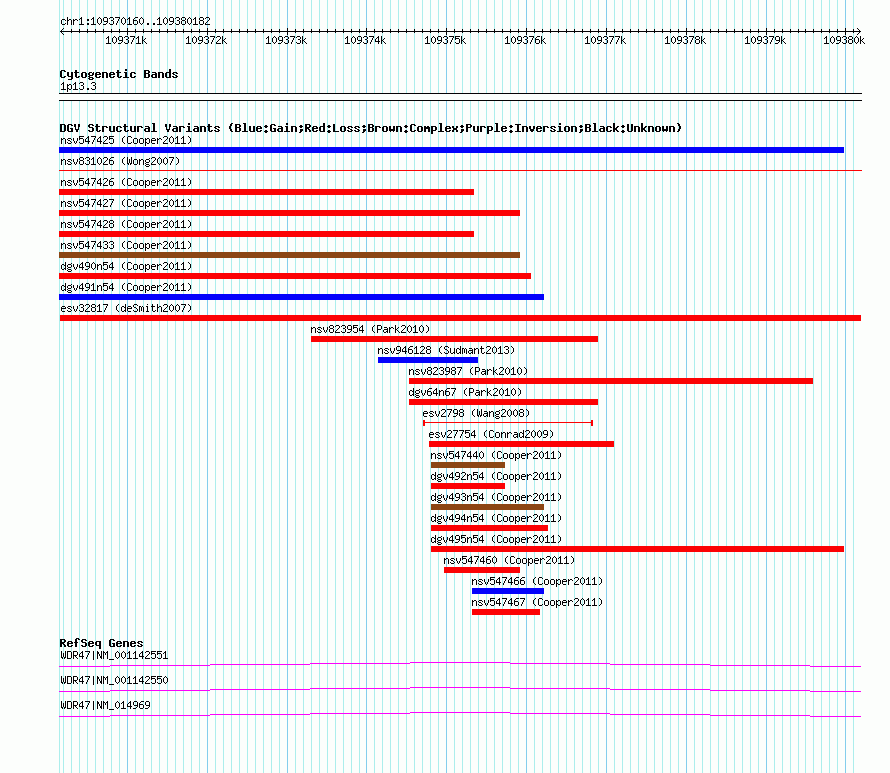Click WDR47|NM_001142550 gene label
Screen dimensions: 890x773
click(x=114, y=680)
